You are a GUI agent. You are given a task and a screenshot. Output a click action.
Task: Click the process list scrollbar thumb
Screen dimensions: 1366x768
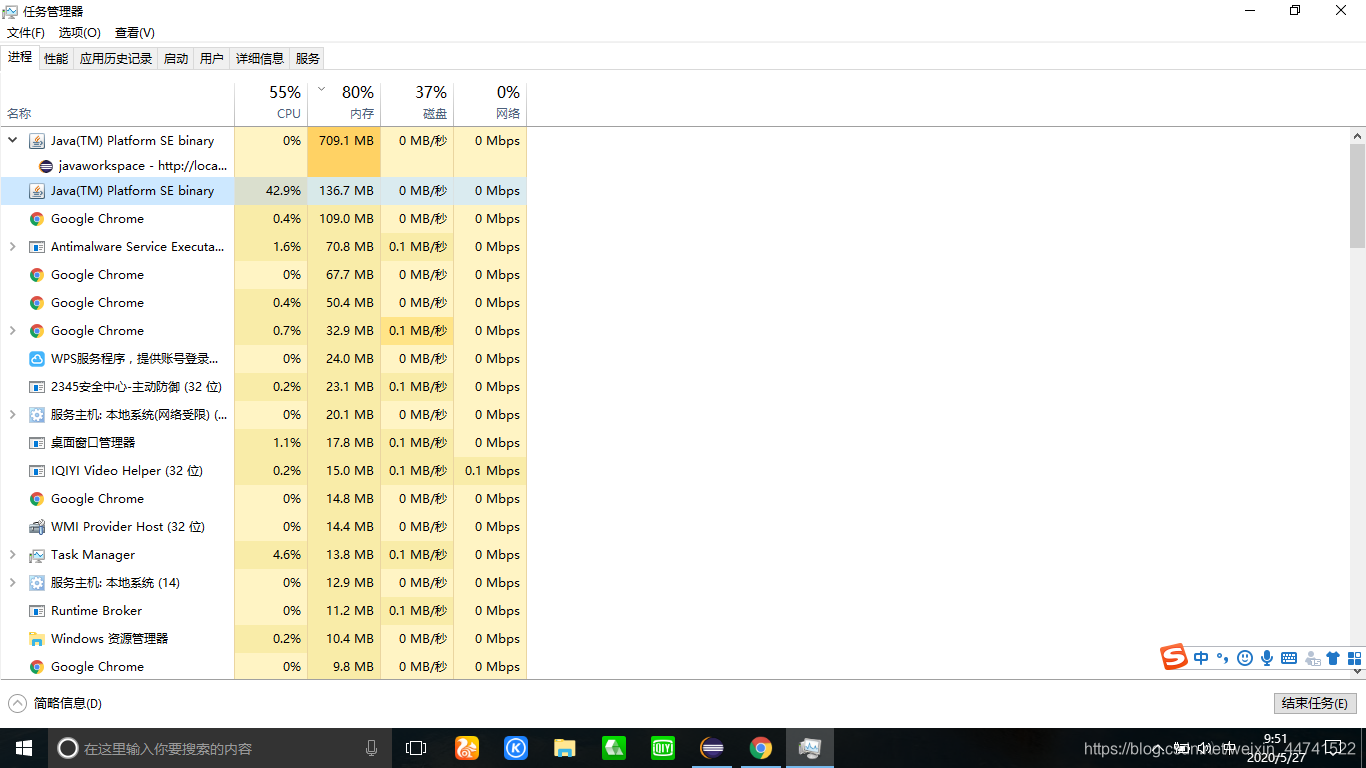[1357, 196]
